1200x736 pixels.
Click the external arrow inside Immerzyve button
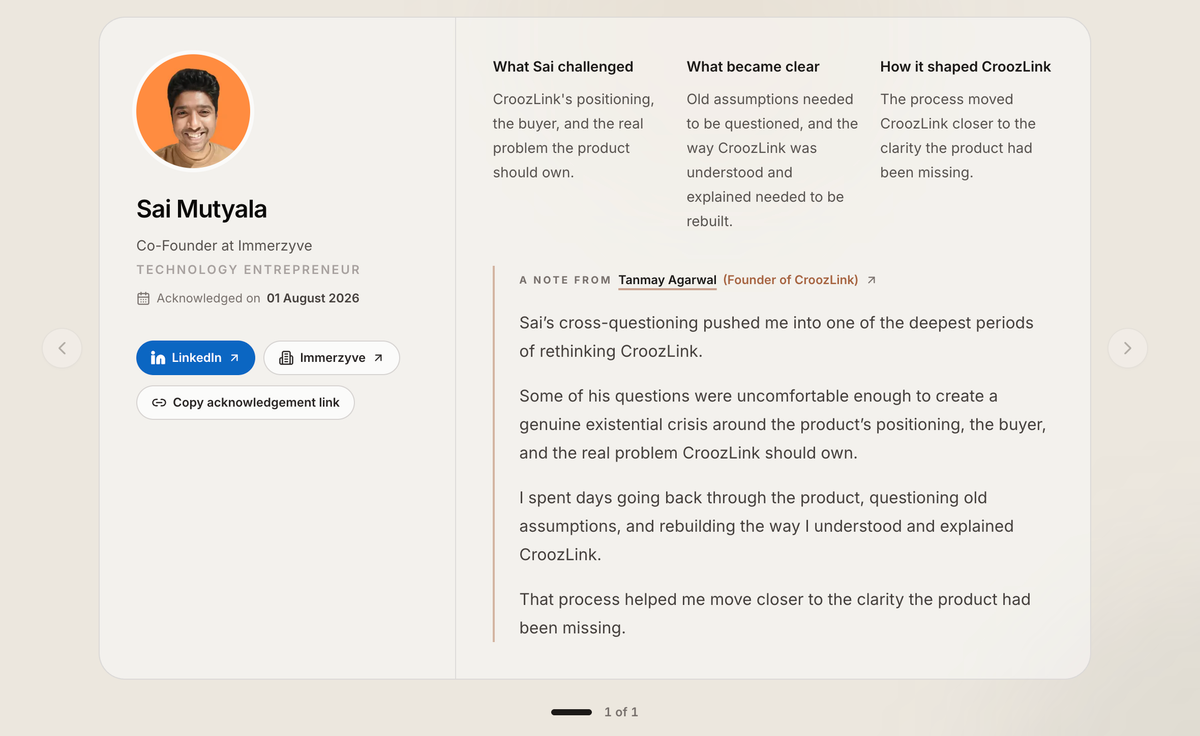point(378,358)
